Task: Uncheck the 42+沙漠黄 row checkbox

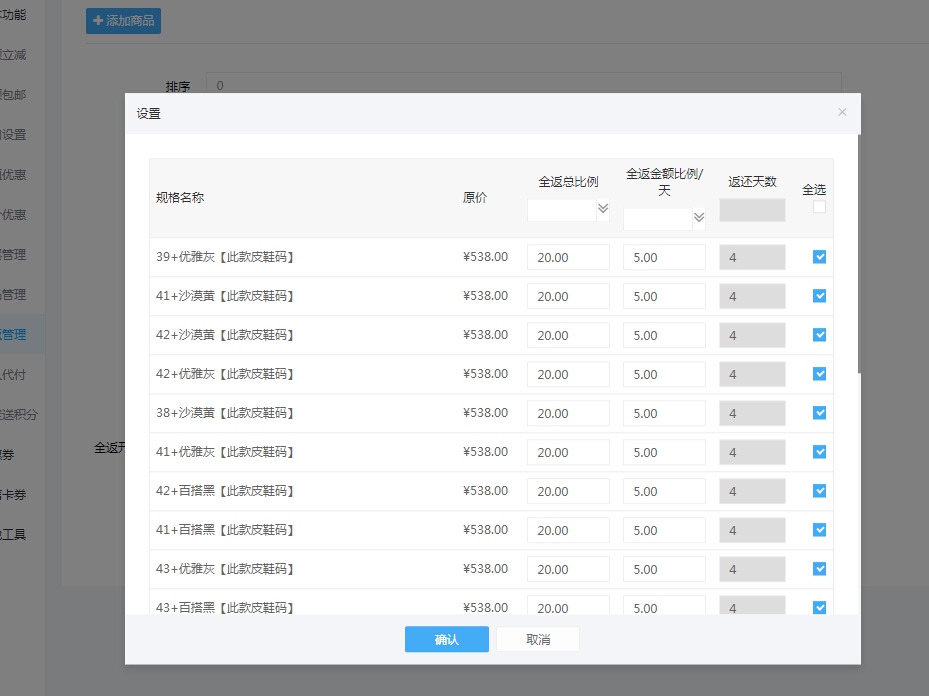Action: click(819, 335)
